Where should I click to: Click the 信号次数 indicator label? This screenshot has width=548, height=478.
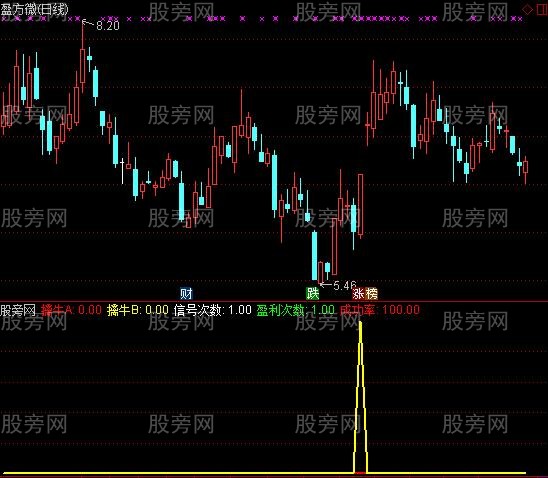click(212, 310)
